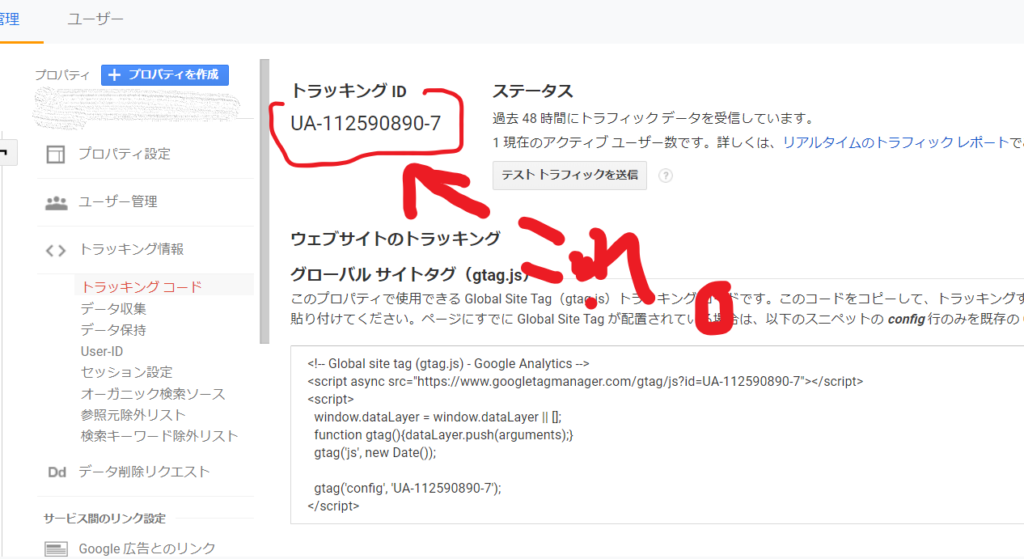Select オーガニック検索ソース submenu item
1024x559 pixels.
click(x=153, y=394)
